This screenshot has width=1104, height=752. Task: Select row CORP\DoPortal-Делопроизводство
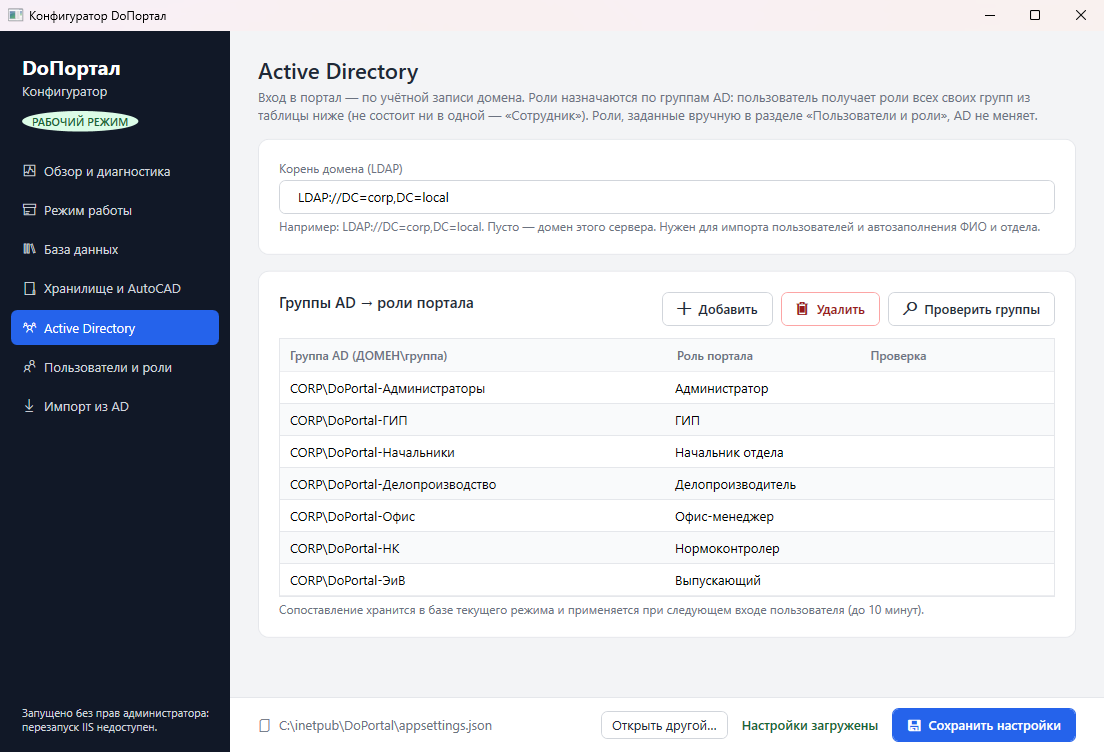click(667, 484)
